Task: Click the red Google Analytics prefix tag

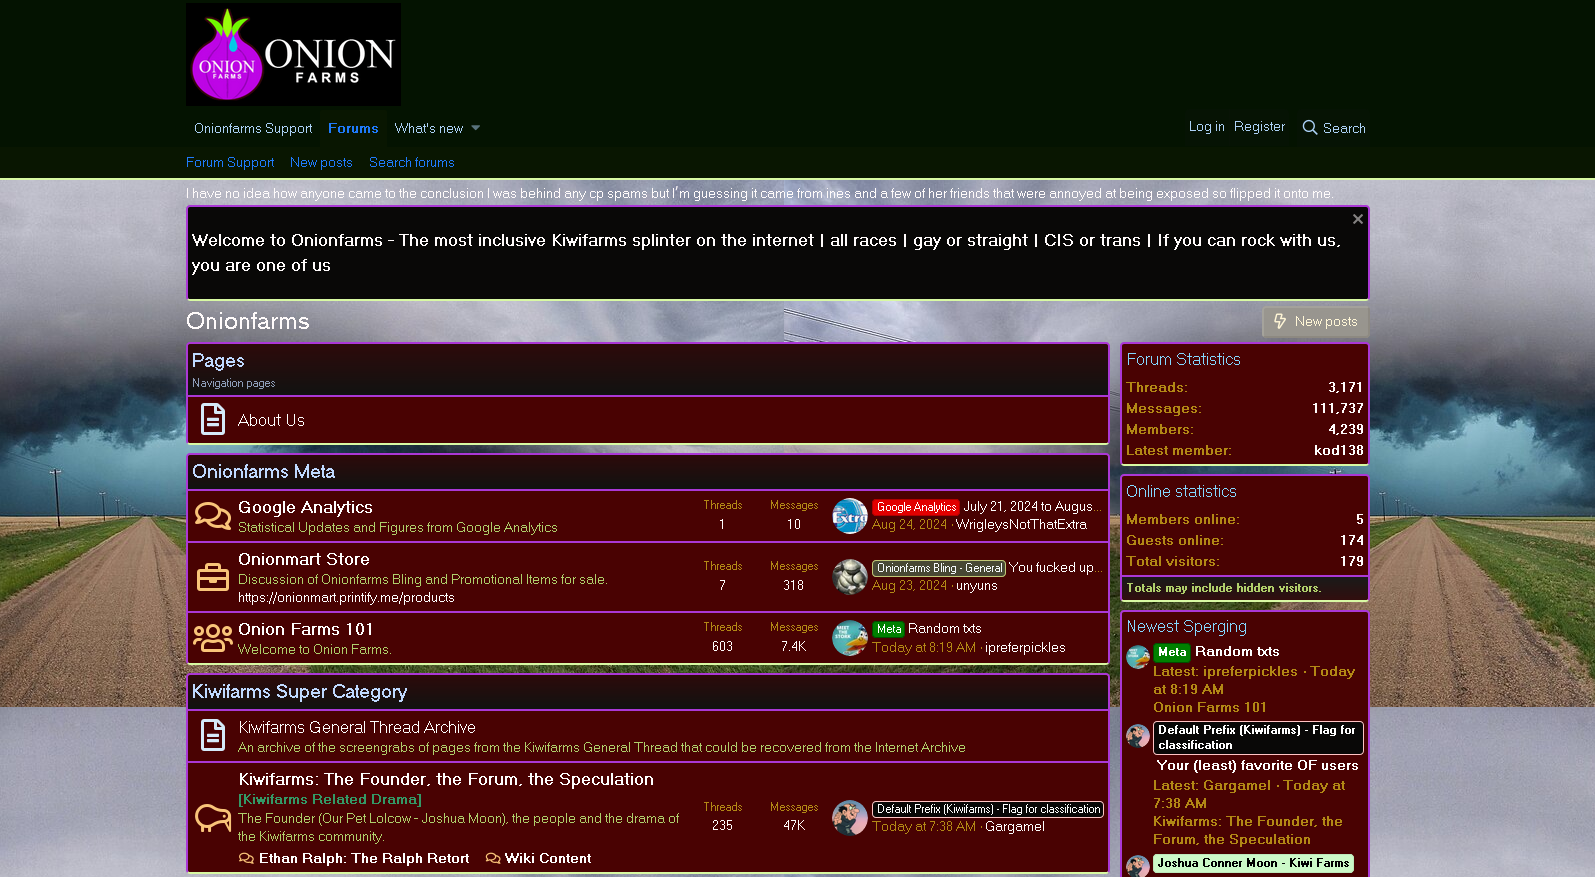Action: (x=915, y=507)
